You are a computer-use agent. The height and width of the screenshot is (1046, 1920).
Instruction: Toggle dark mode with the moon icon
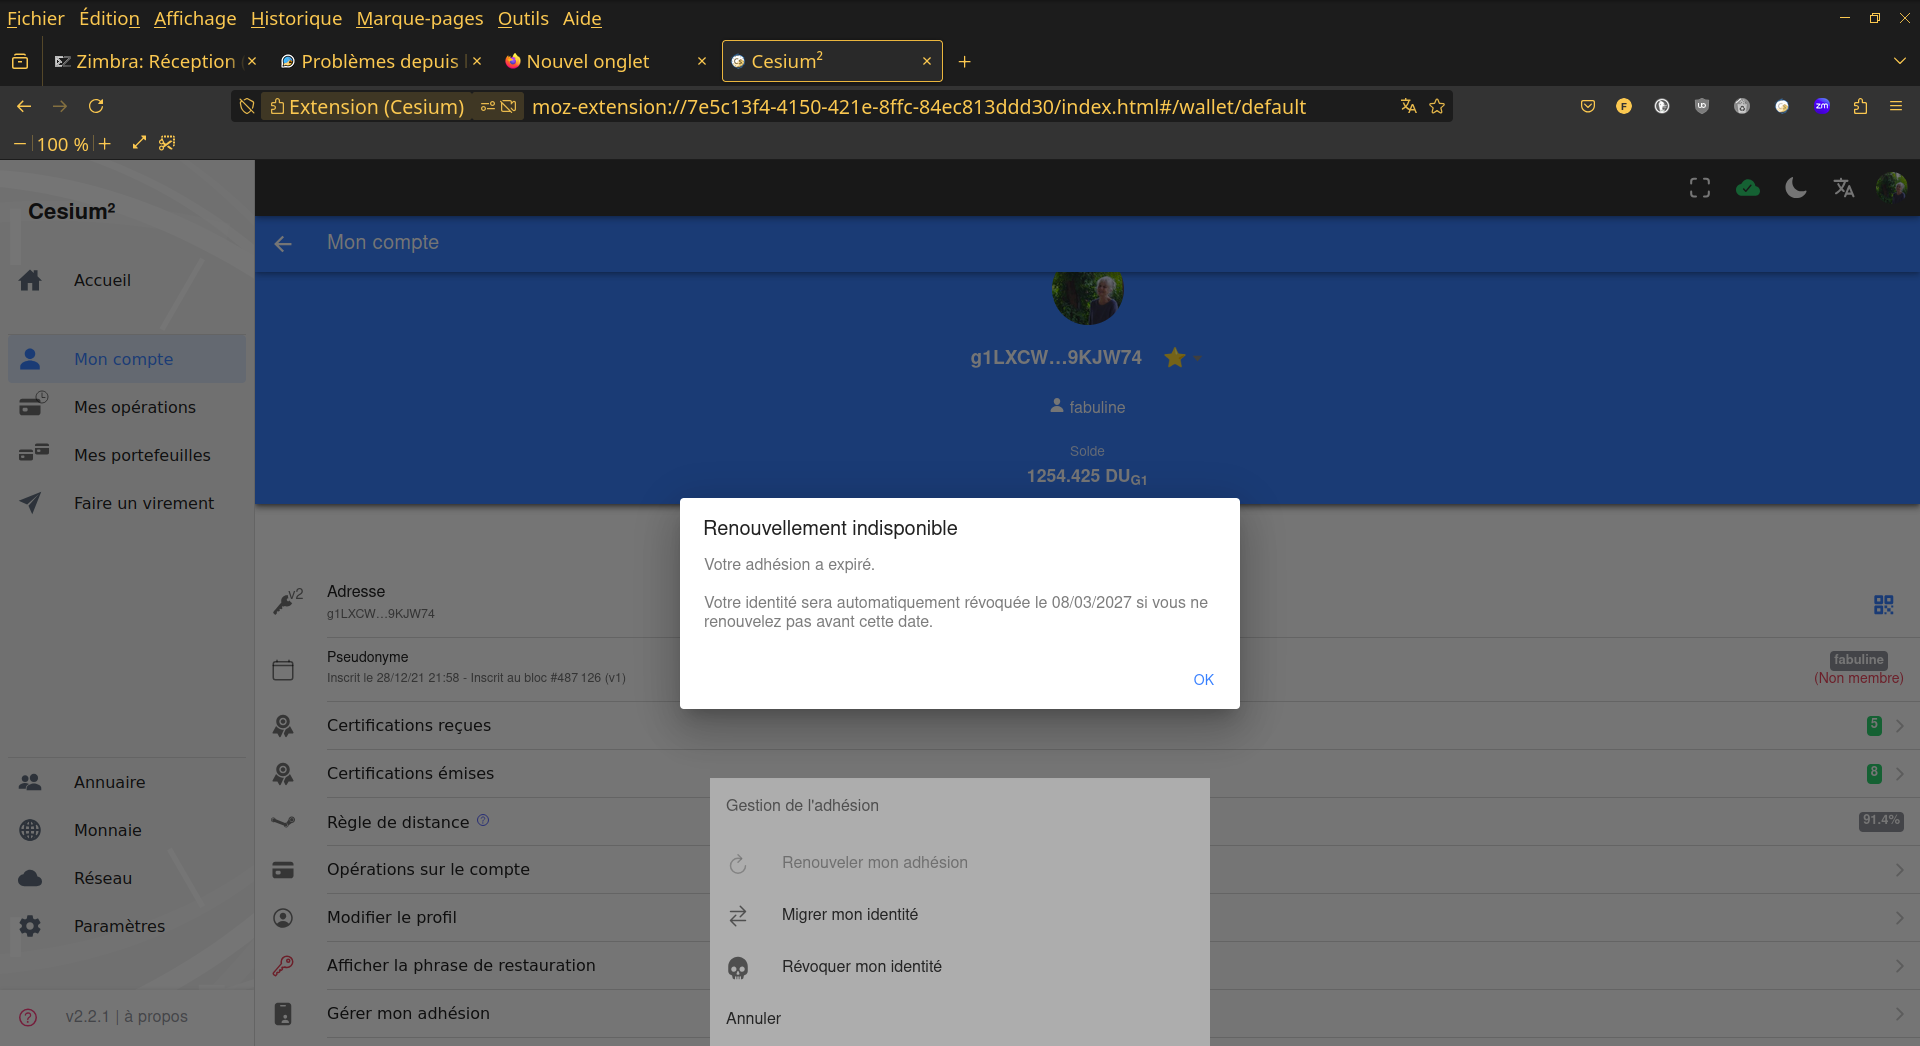point(1796,188)
